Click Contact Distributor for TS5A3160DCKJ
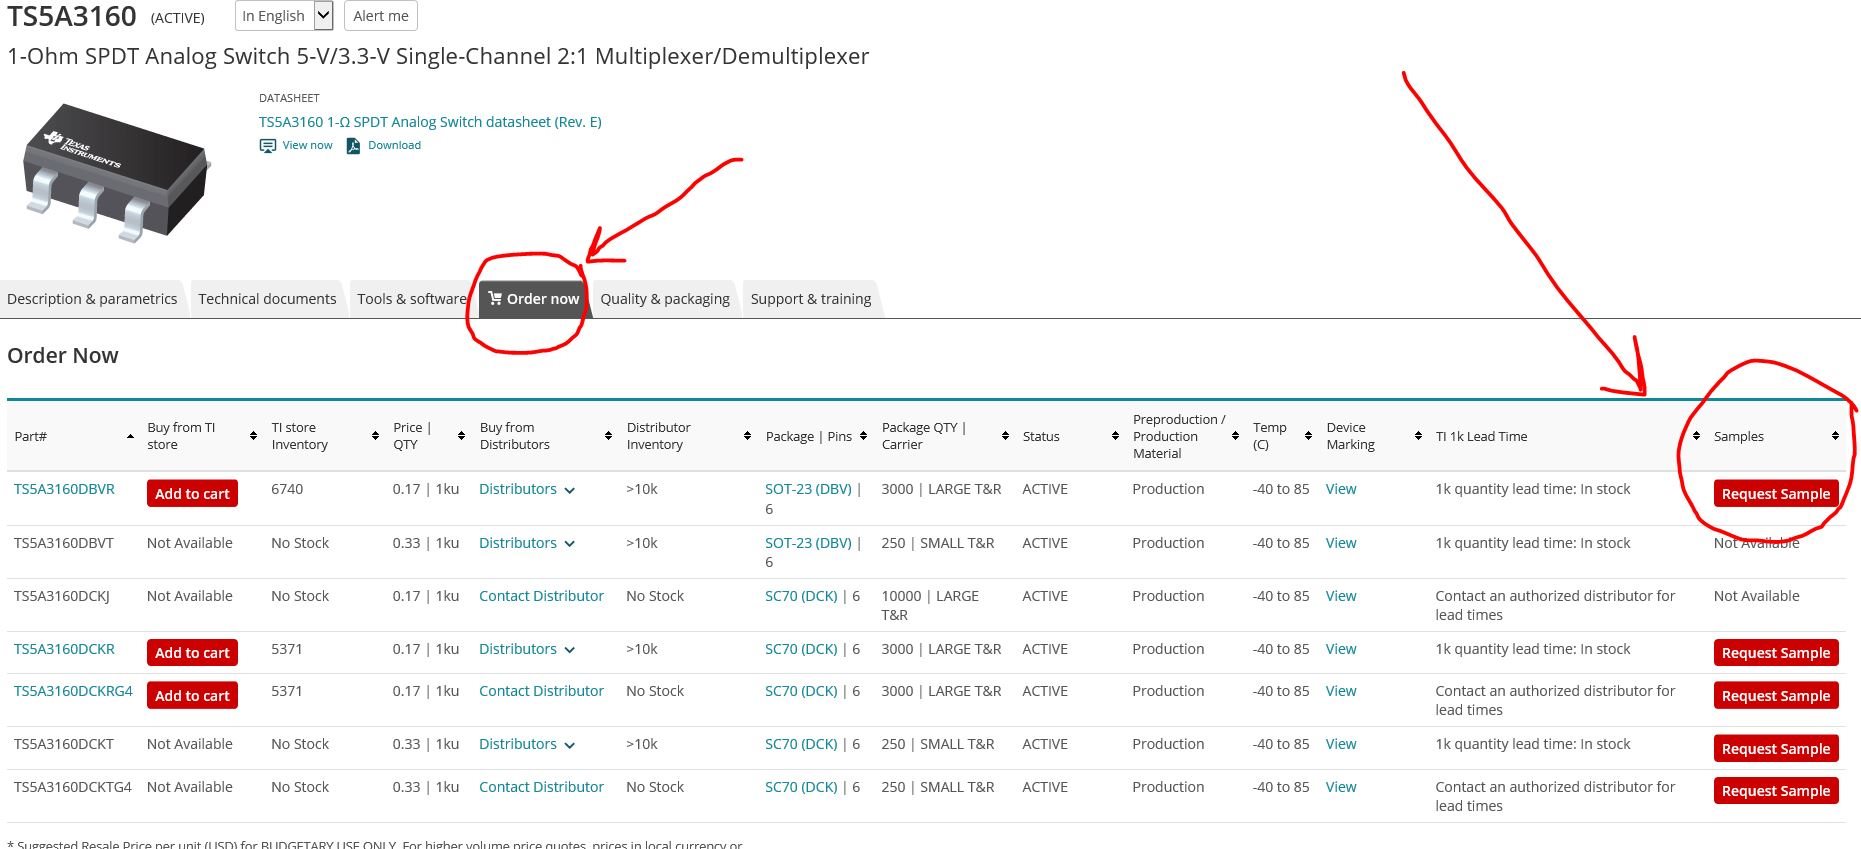The width and height of the screenshot is (1861, 849). tap(541, 596)
